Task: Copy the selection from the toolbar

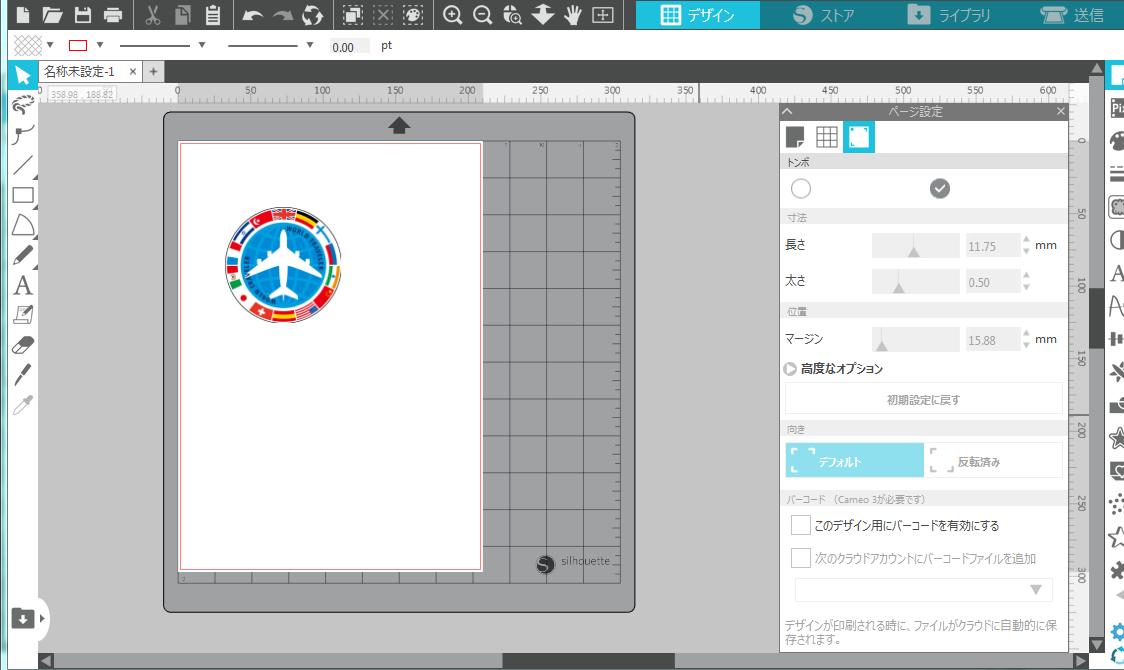Action: [x=183, y=14]
